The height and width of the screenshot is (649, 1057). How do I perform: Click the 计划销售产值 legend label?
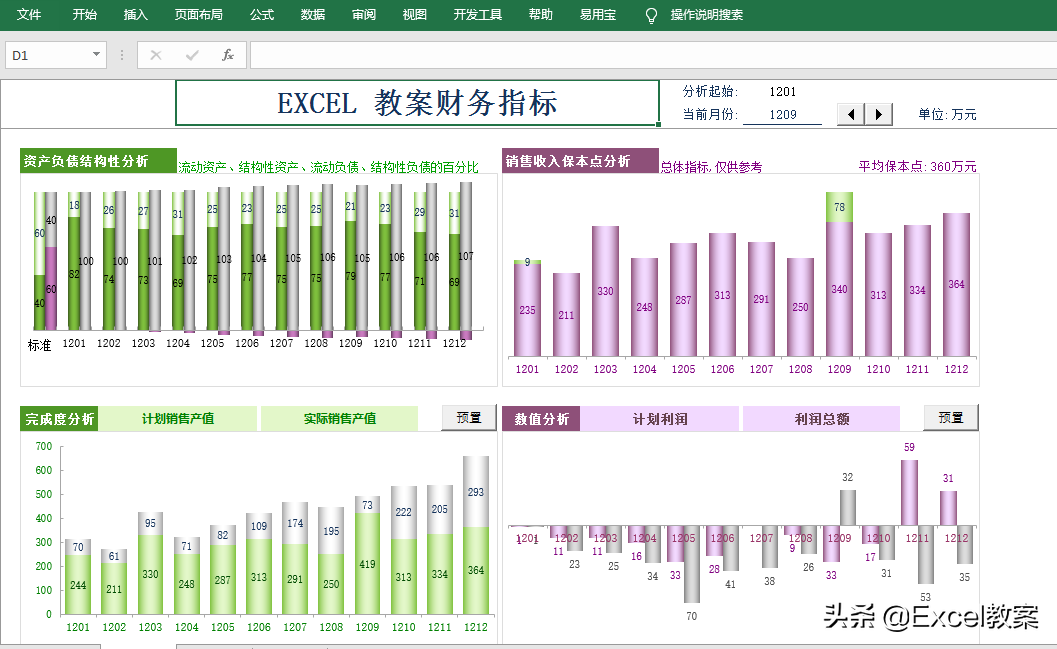pyautogui.click(x=178, y=419)
